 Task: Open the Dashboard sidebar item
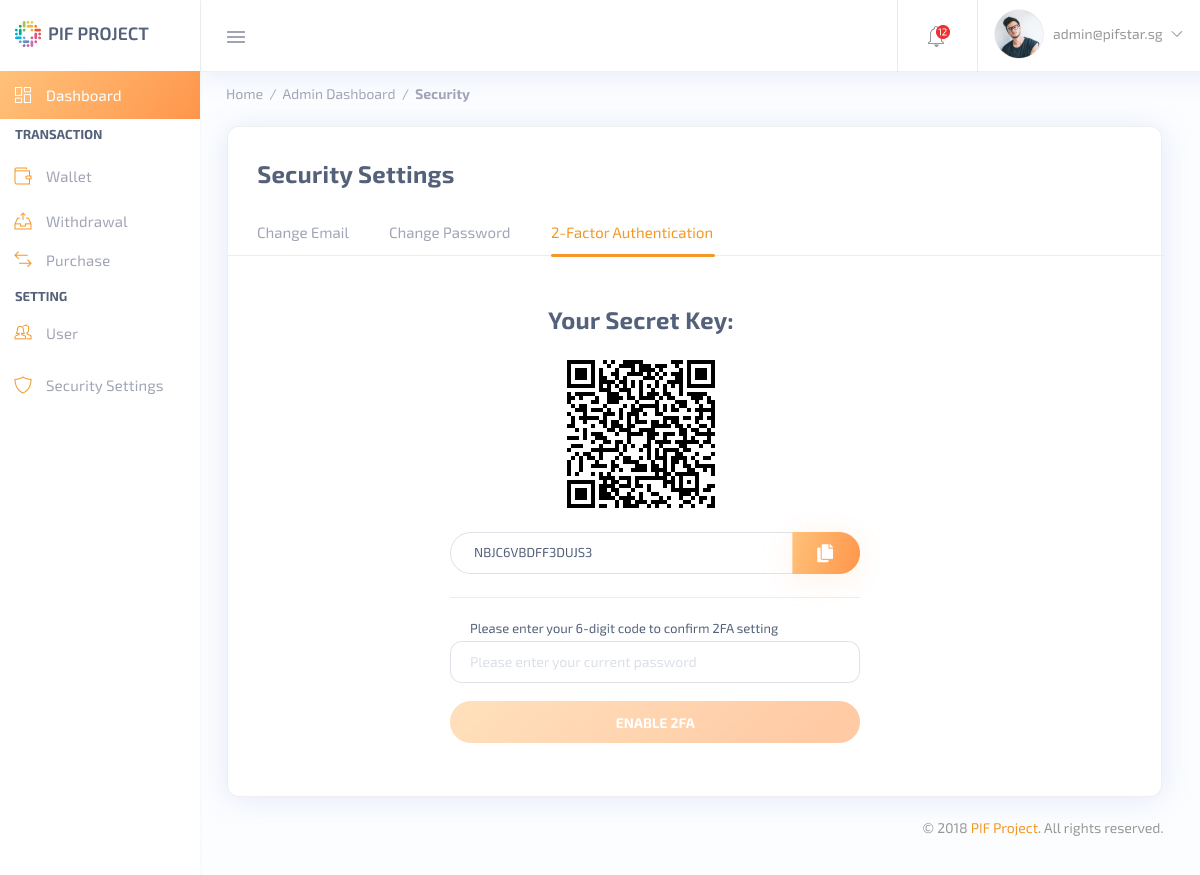[100, 95]
